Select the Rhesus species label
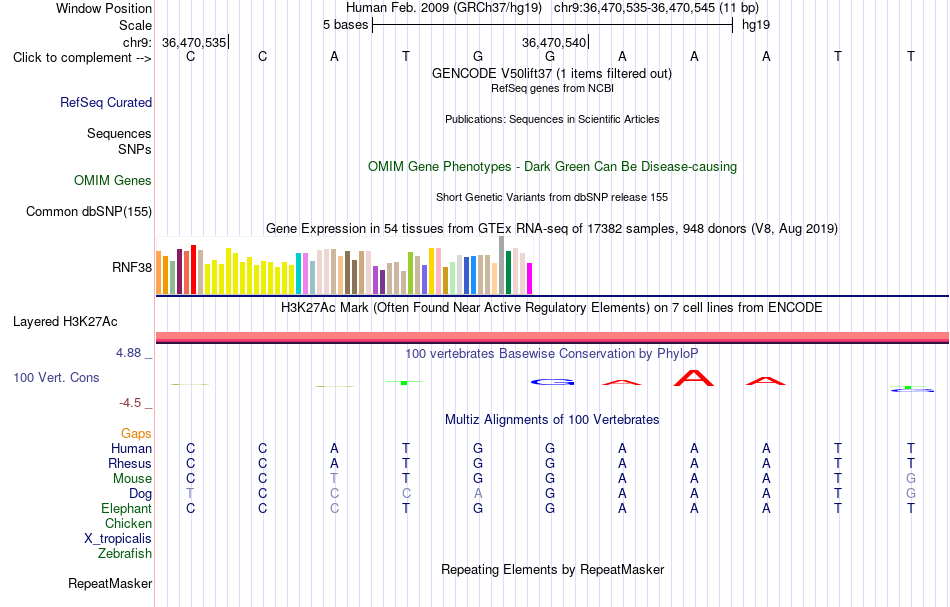Image resolution: width=950 pixels, height=607 pixels. 130,463
